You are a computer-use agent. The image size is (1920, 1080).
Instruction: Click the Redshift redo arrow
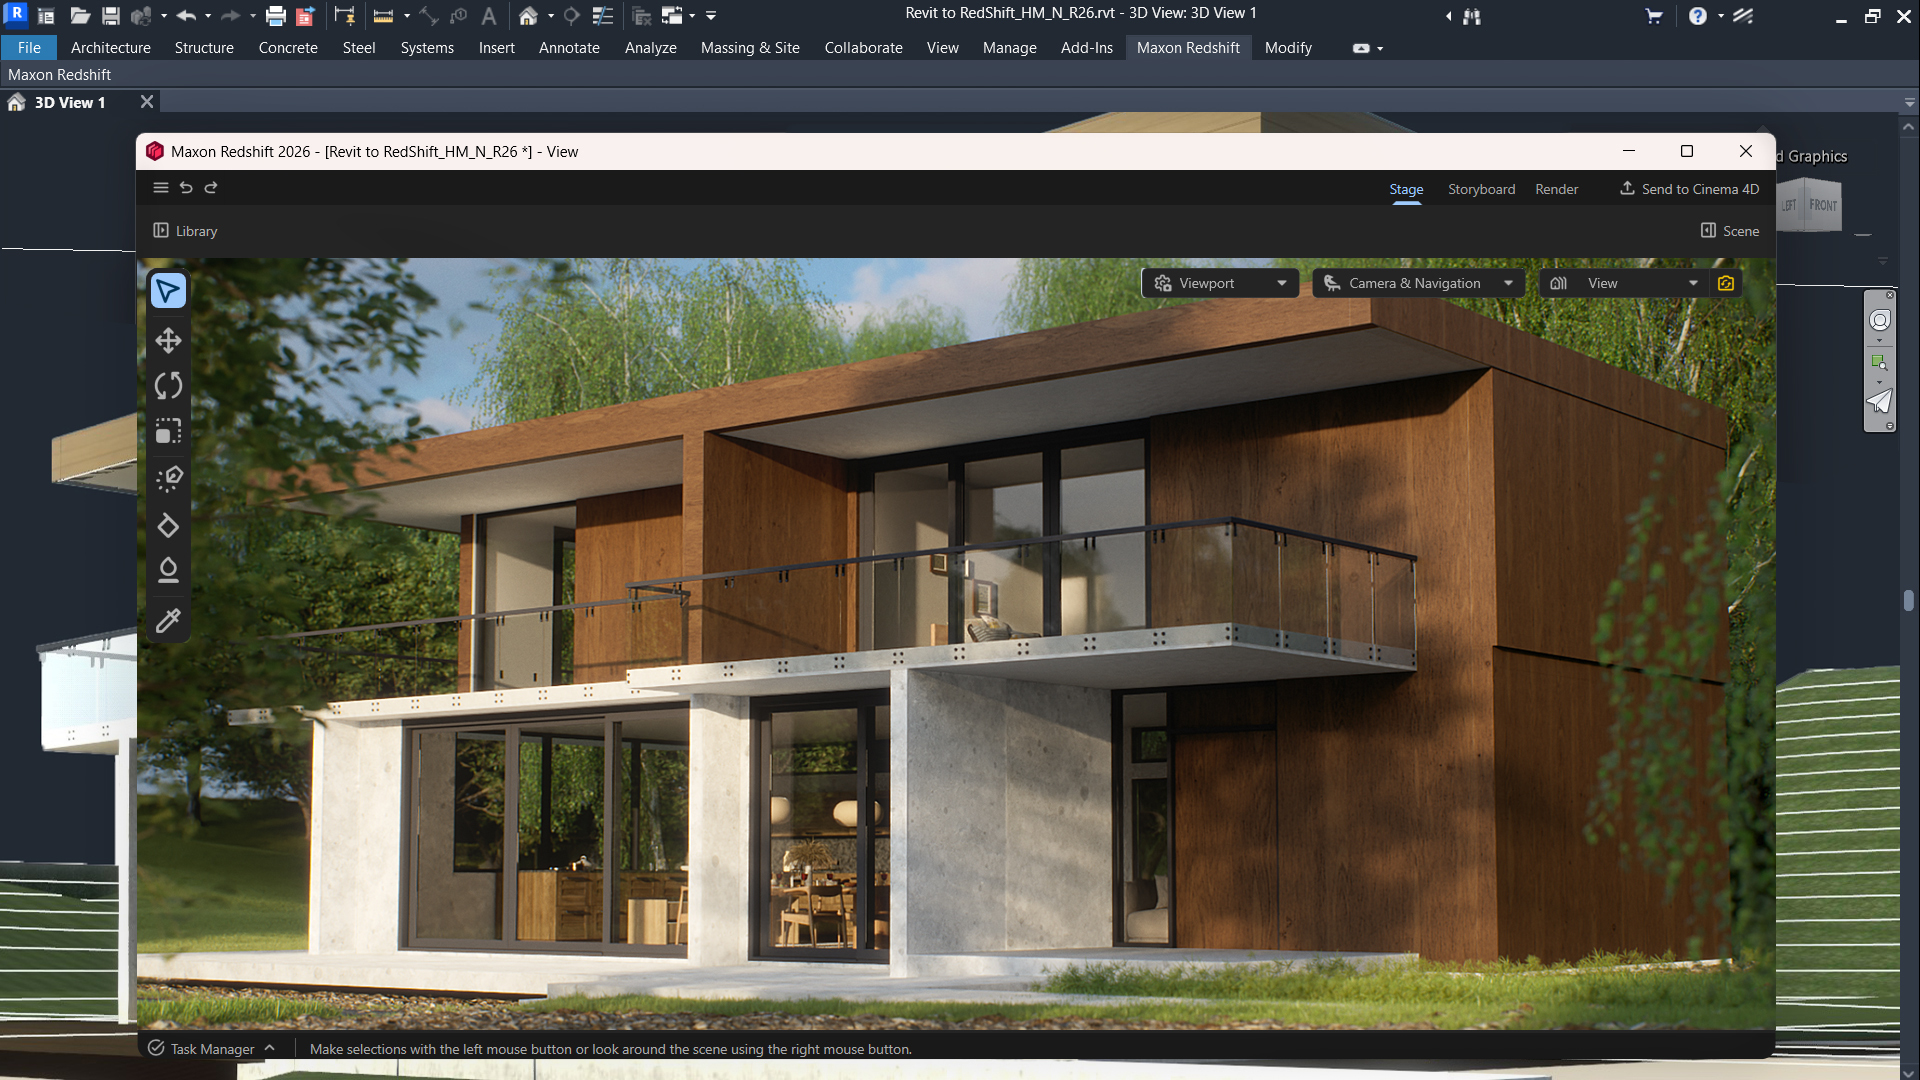click(211, 188)
